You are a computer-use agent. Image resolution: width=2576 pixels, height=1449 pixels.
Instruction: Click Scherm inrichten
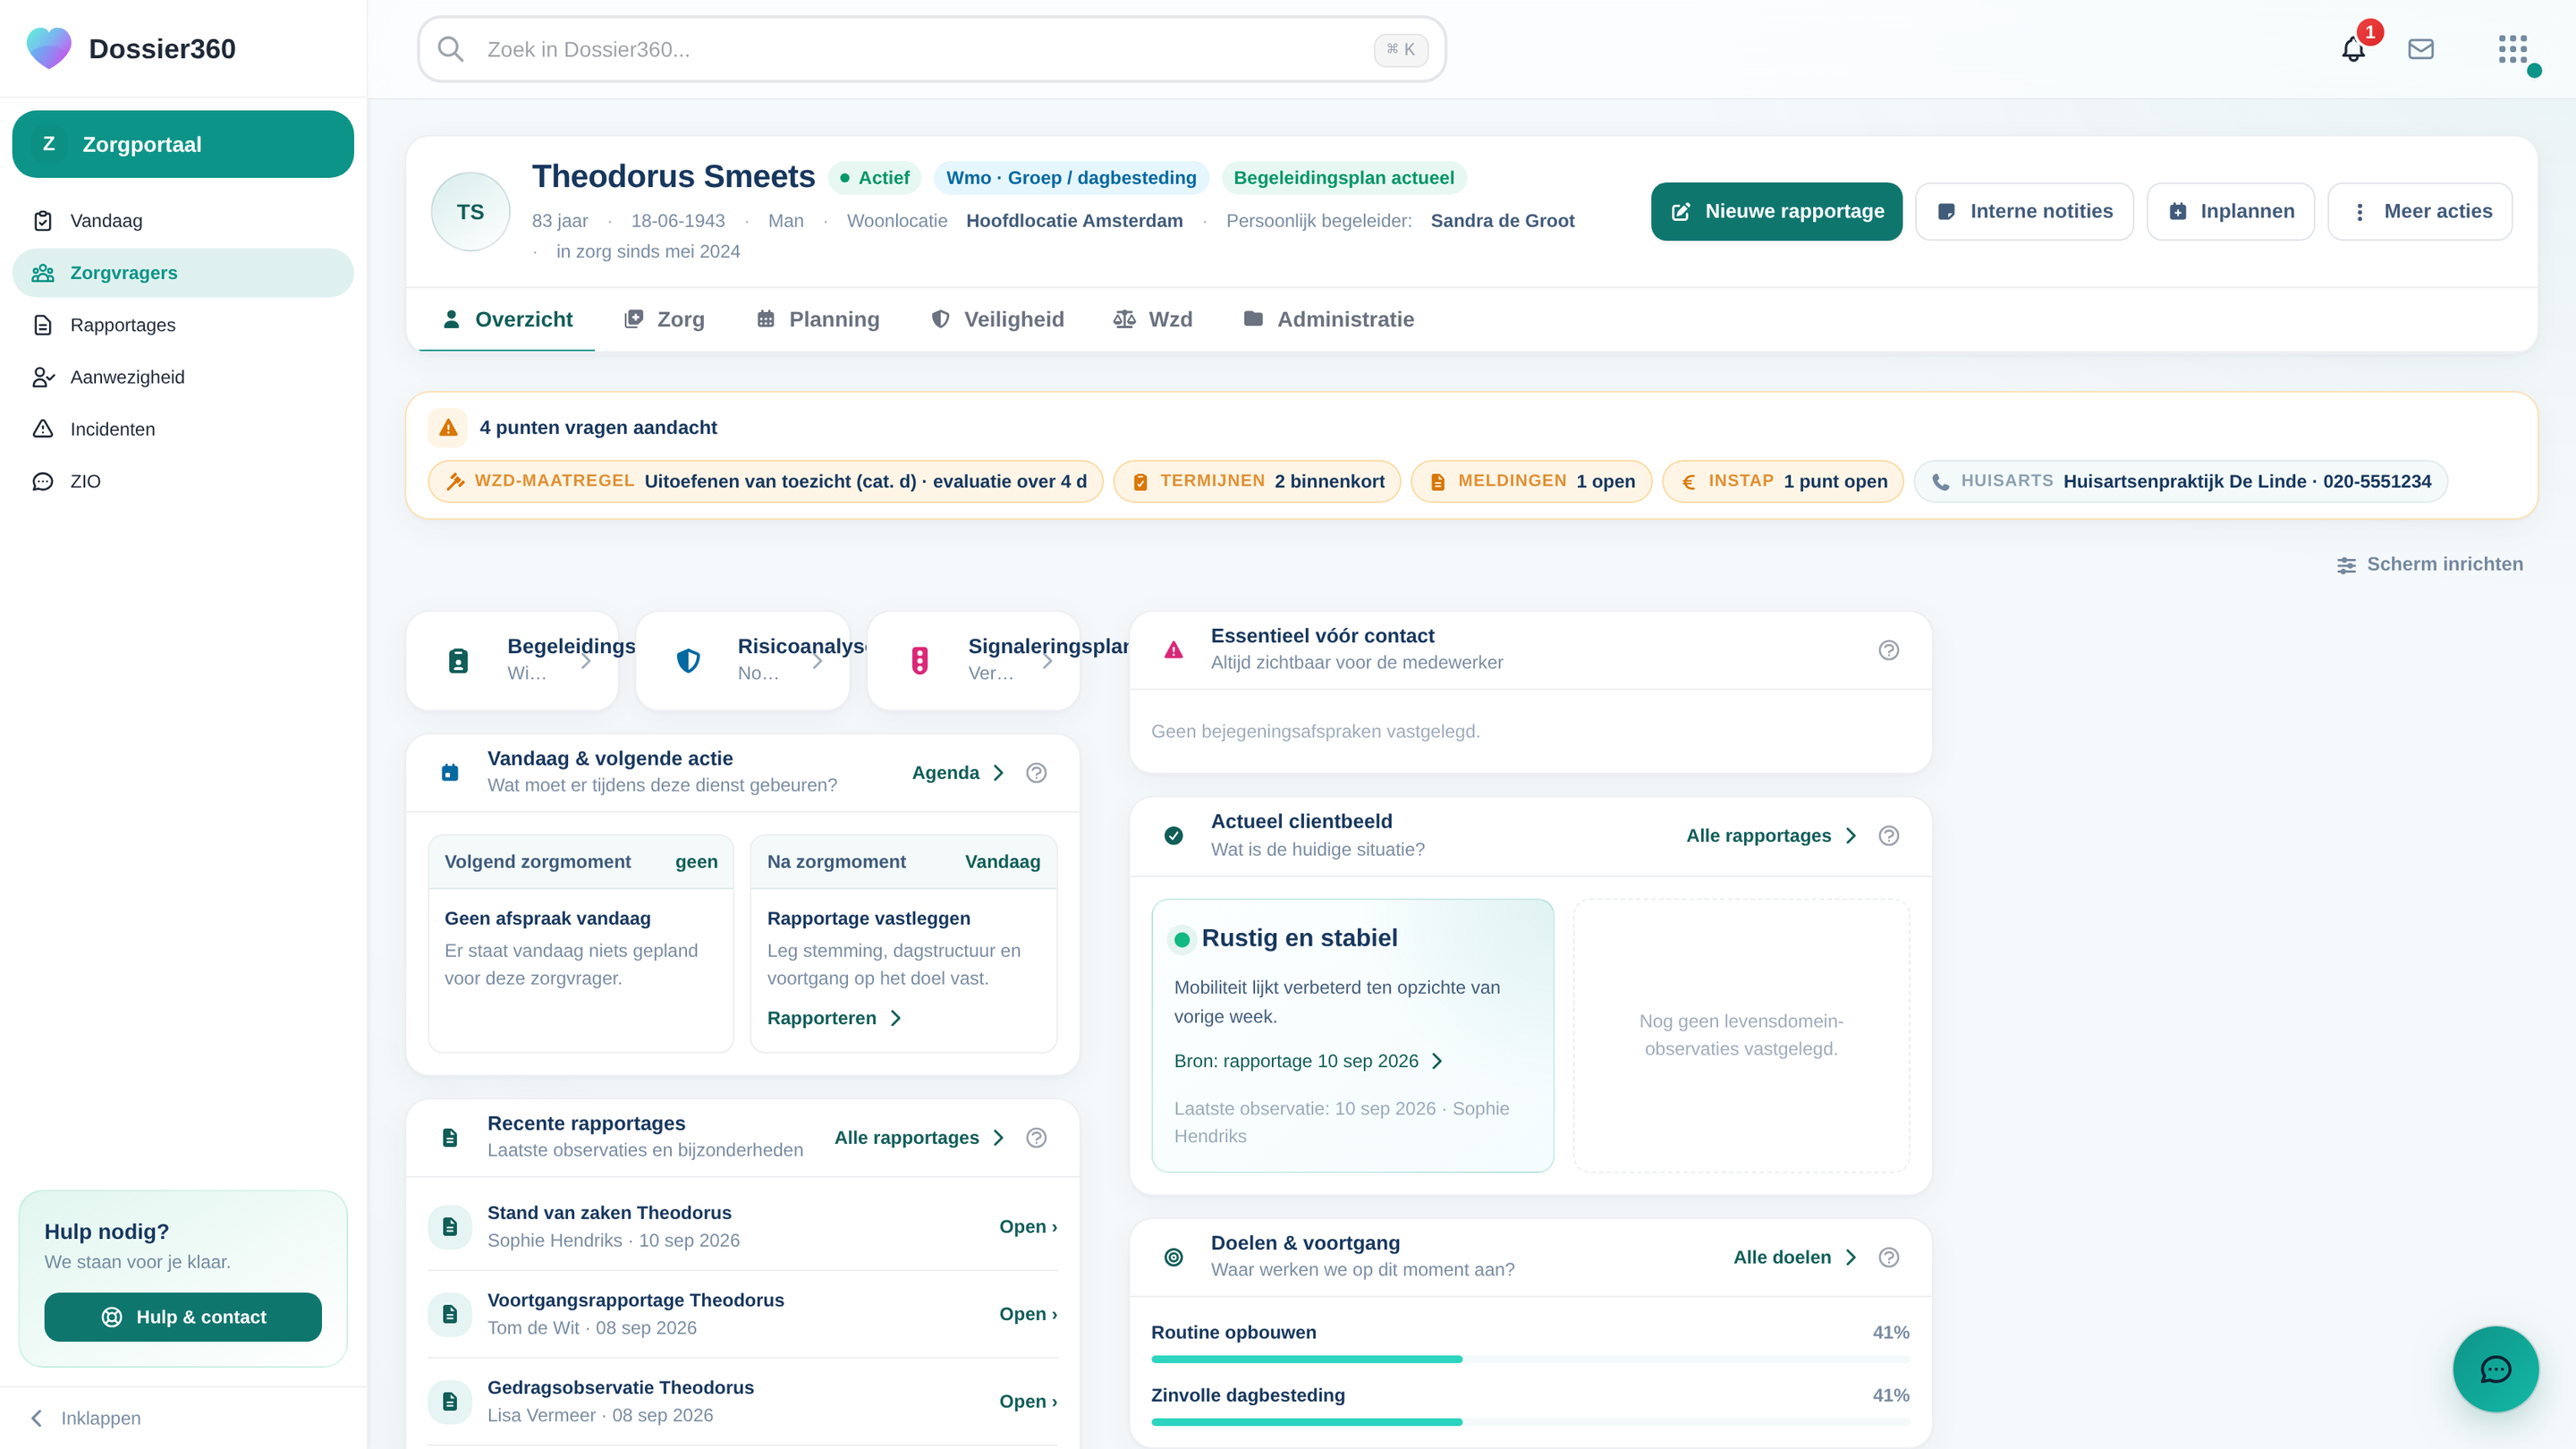(2429, 565)
